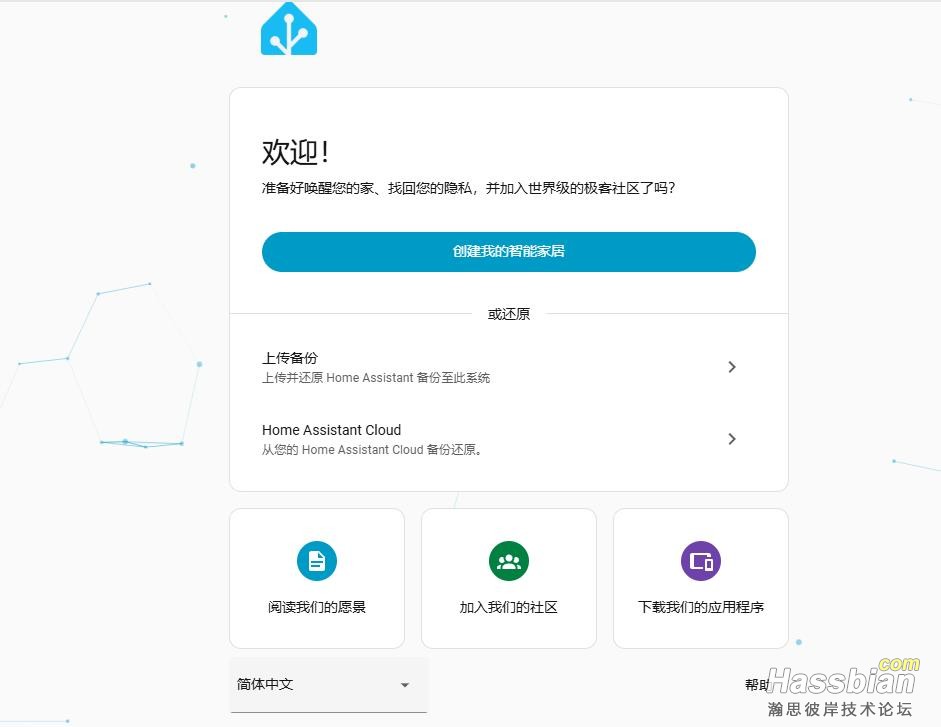Click the 欢迎! heading text
Viewport: 941px width, 727px height.
click(x=296, y=152)
